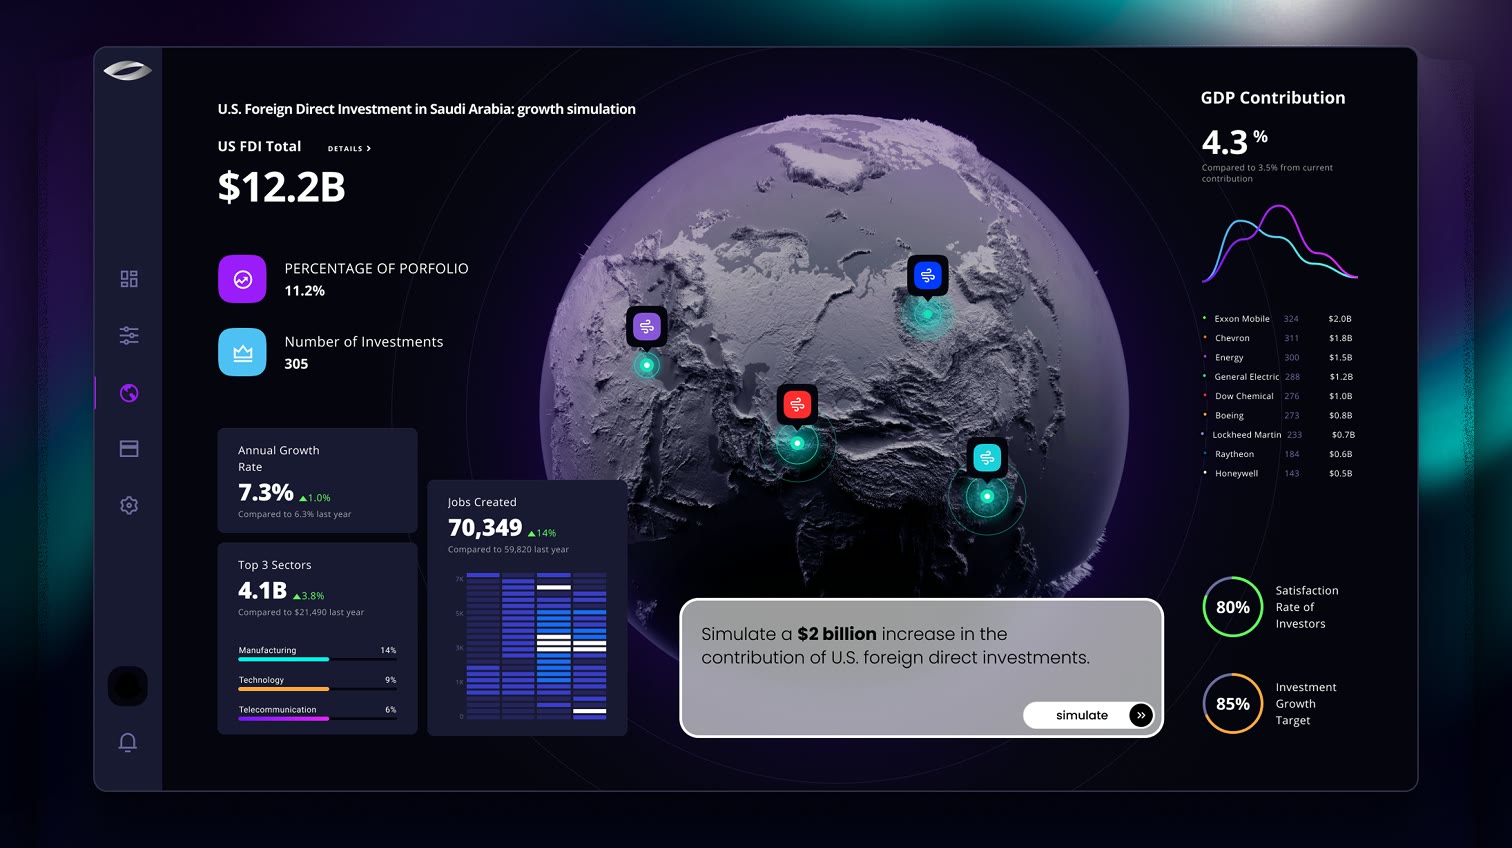This screenshot has height=848, width=1512.
Task: Open the dashboard grid icon in sidebar
Action: 129,279
